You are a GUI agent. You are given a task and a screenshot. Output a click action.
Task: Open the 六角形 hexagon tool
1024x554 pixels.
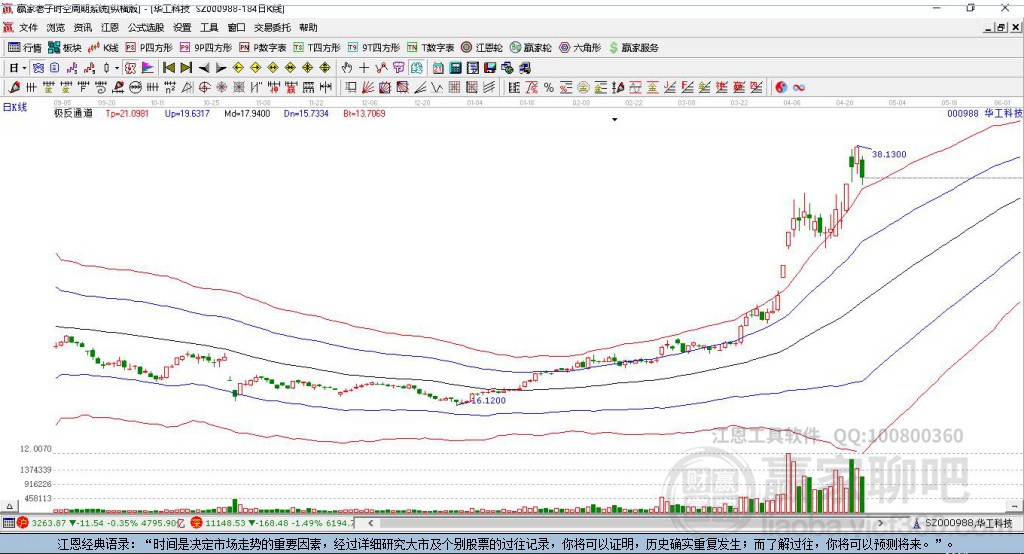(x=579, y=47)
